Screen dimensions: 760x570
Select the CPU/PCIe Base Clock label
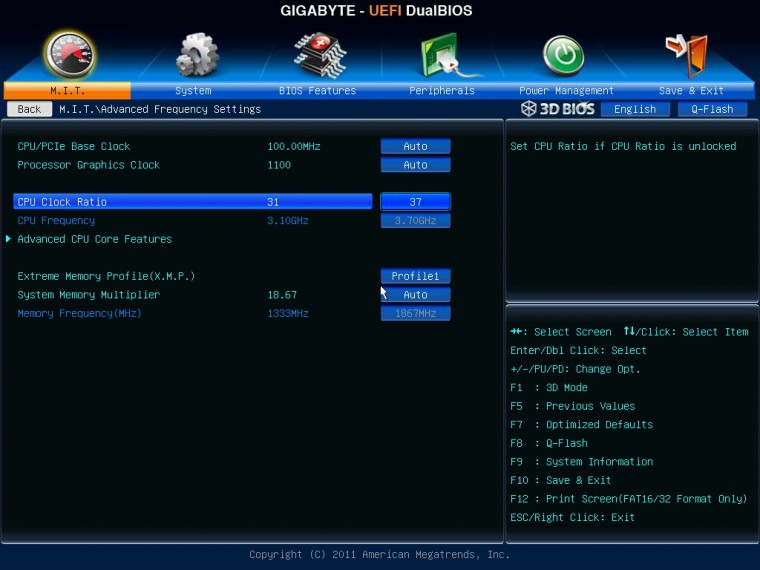click(74, 146)
